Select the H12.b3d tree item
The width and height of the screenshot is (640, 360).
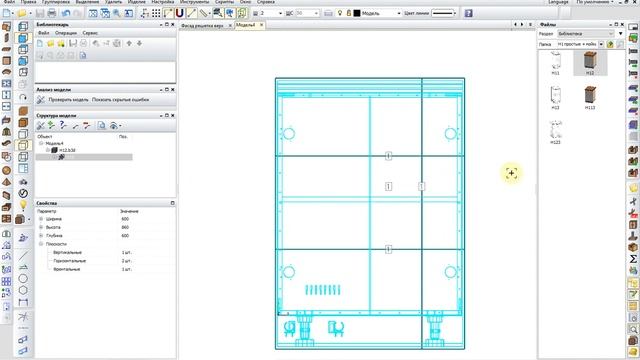[x=67, y=150]
